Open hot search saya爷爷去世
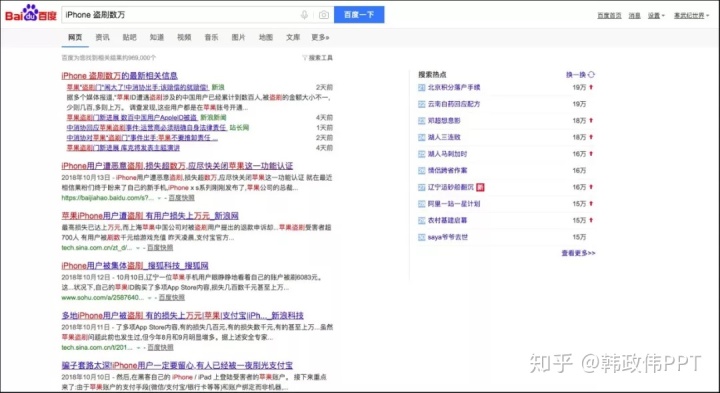 click(x=448, y=237)
